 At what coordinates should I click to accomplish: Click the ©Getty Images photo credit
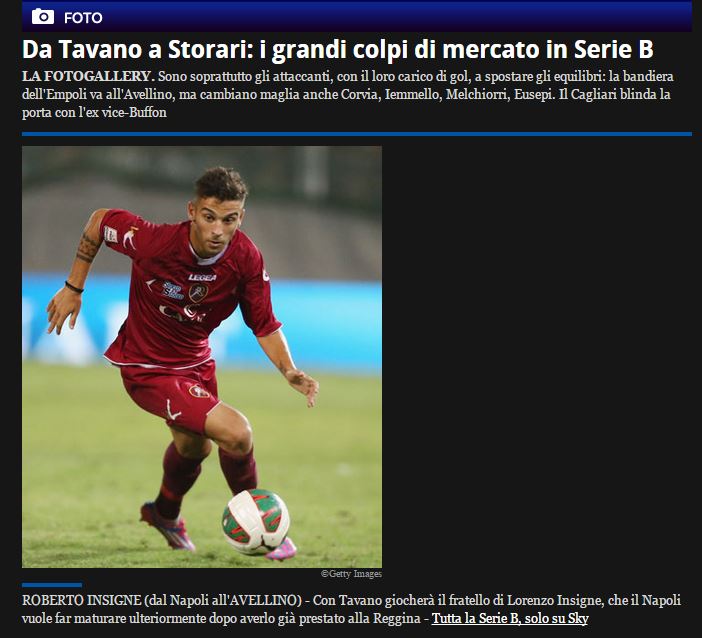coord(351,574)
